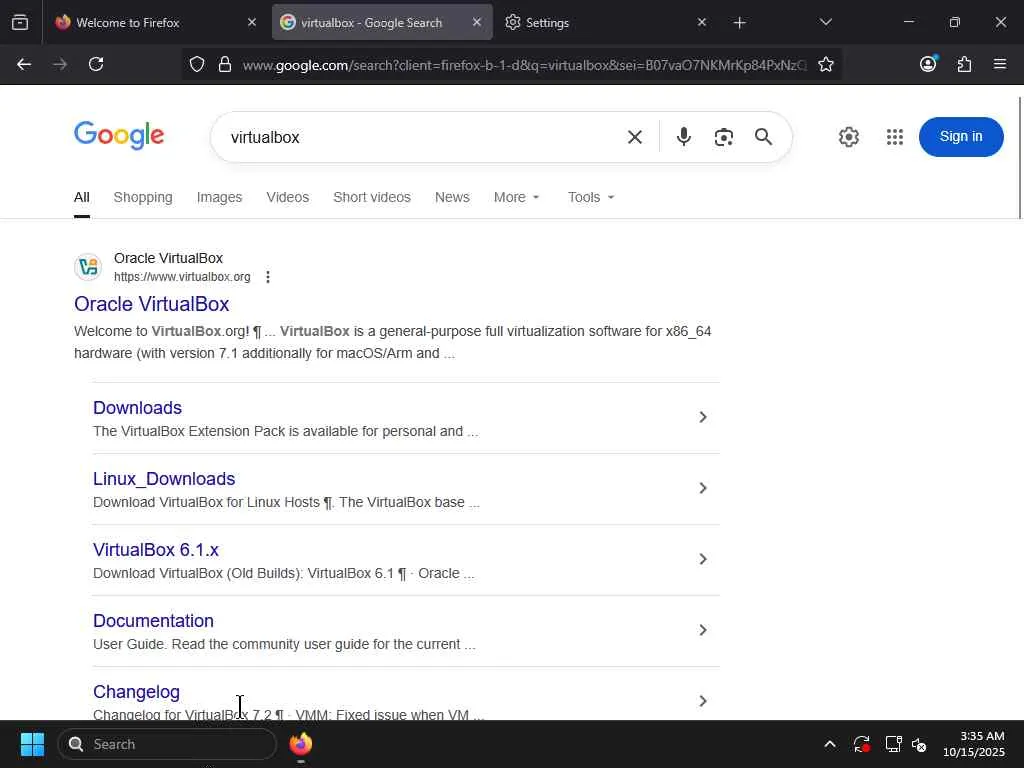Image resolution: width=1024 pixels, height=768 pixels.
Task: Clear the Google search box
Action: tap(635, 137)
